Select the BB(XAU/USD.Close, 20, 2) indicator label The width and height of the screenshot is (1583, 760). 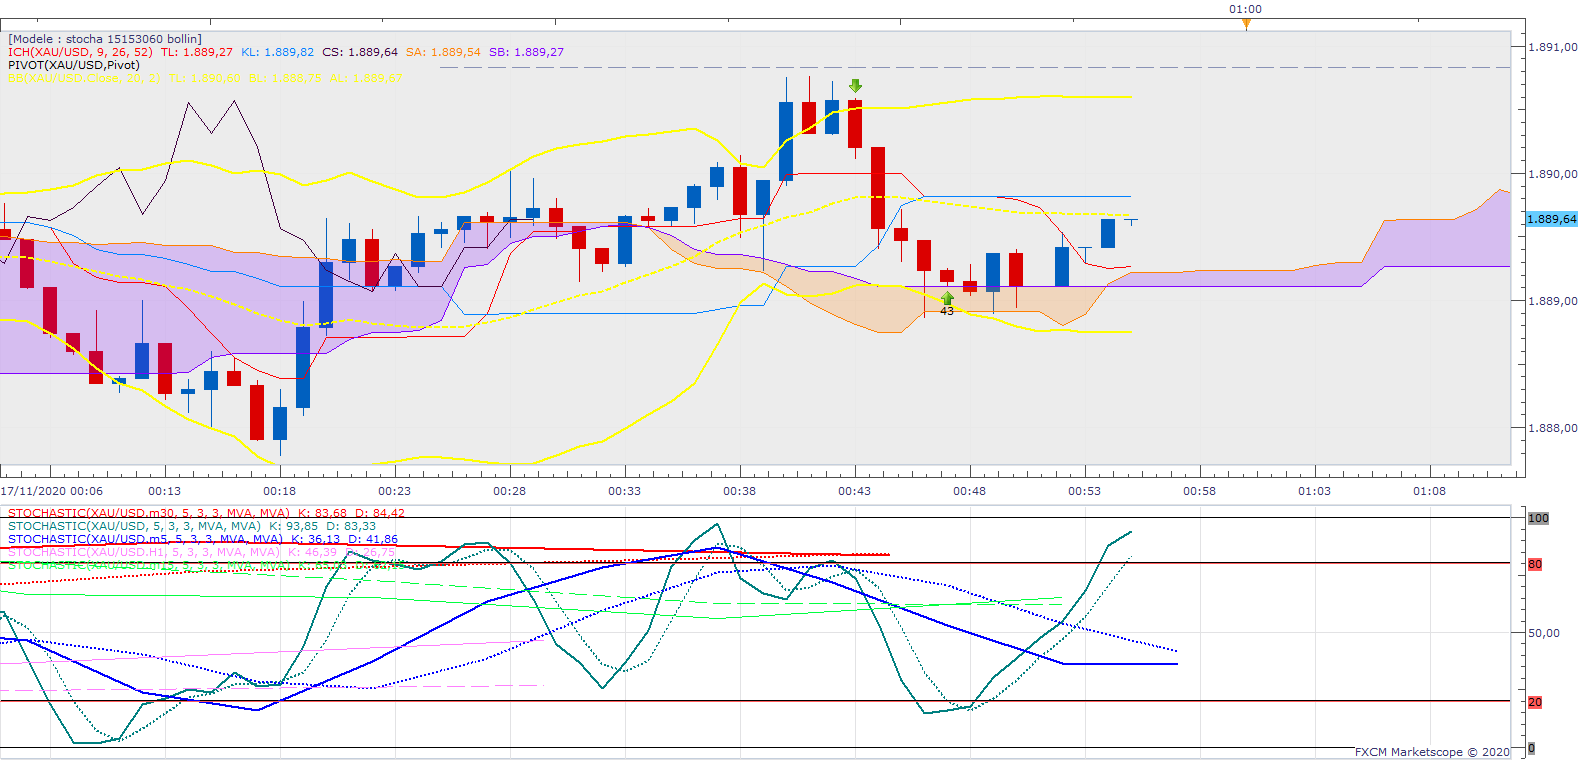pyautogui.click(x=84, y=78)
